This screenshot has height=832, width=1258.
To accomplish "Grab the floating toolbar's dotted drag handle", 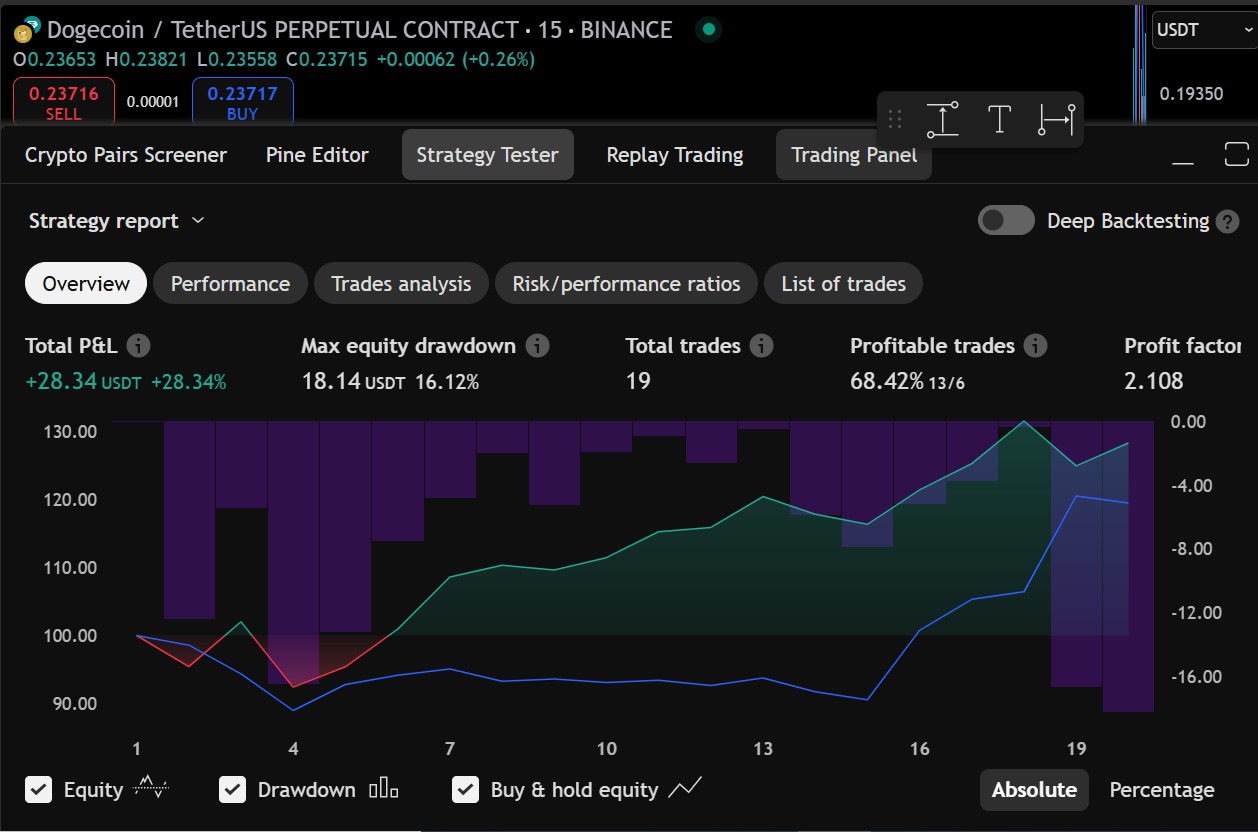I will click(x=895, y=120).
